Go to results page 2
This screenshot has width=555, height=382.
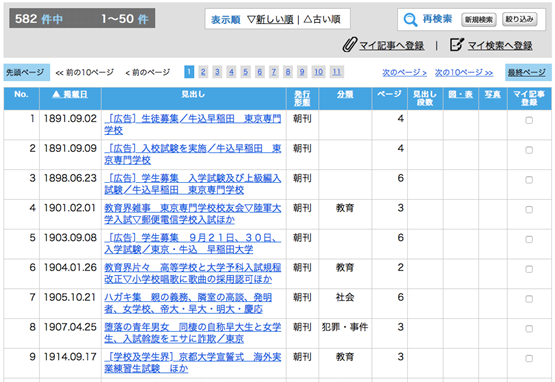click(203, 72)
